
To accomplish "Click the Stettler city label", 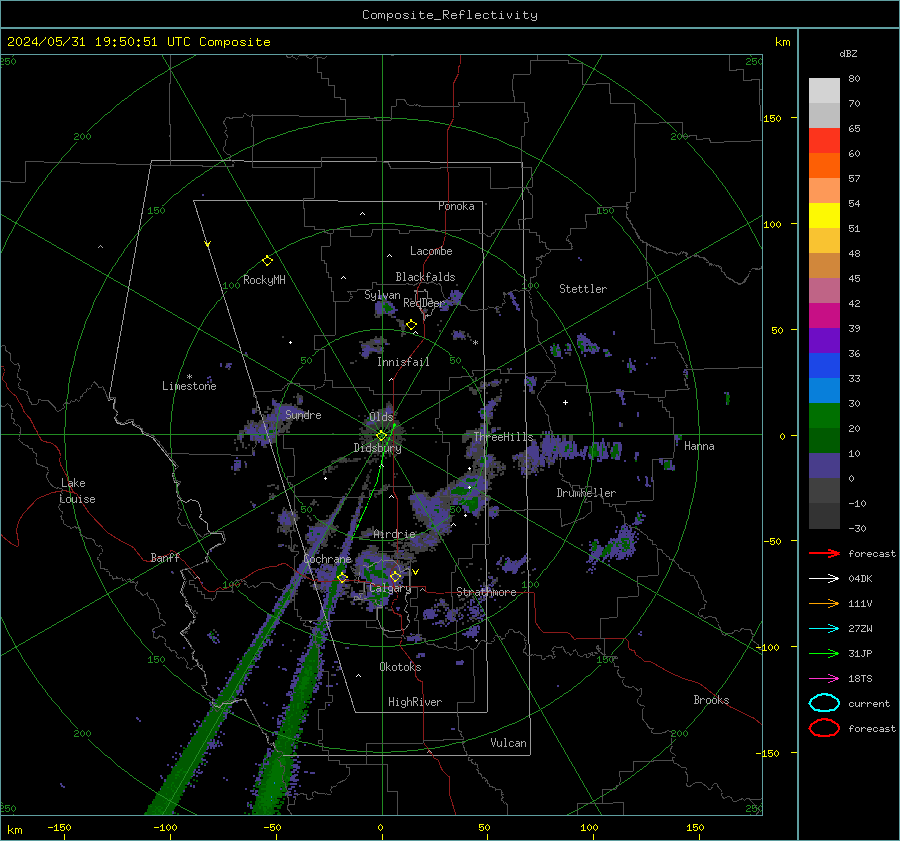I will point(583,289).
